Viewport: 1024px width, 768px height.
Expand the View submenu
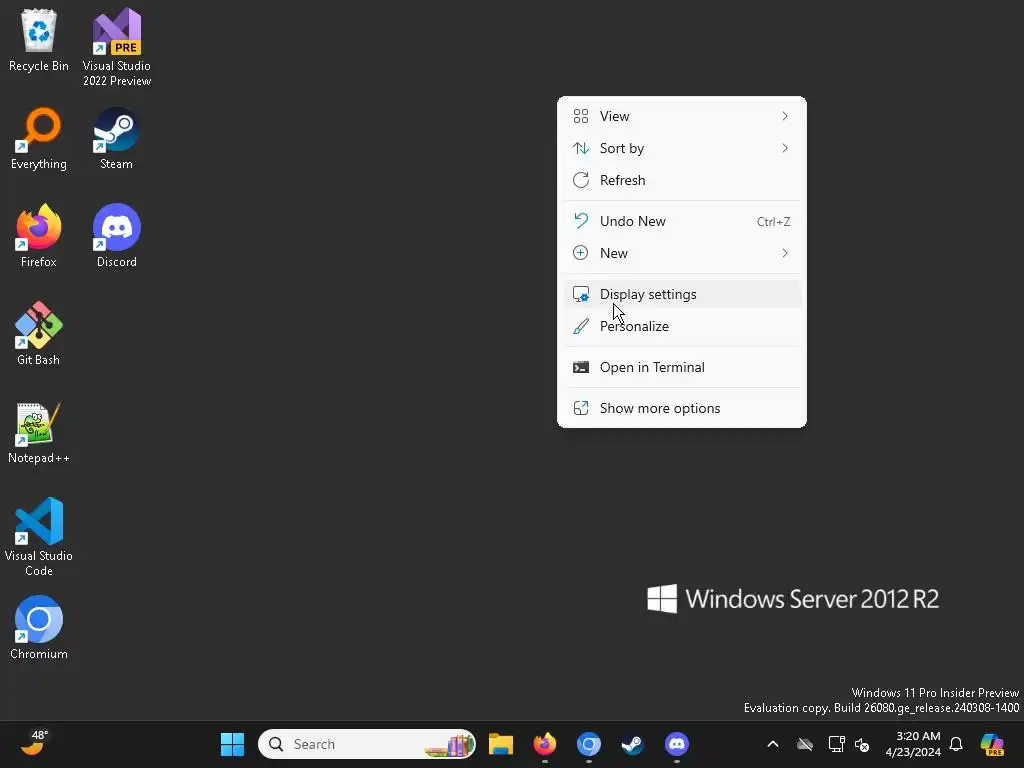pos(682,116)
